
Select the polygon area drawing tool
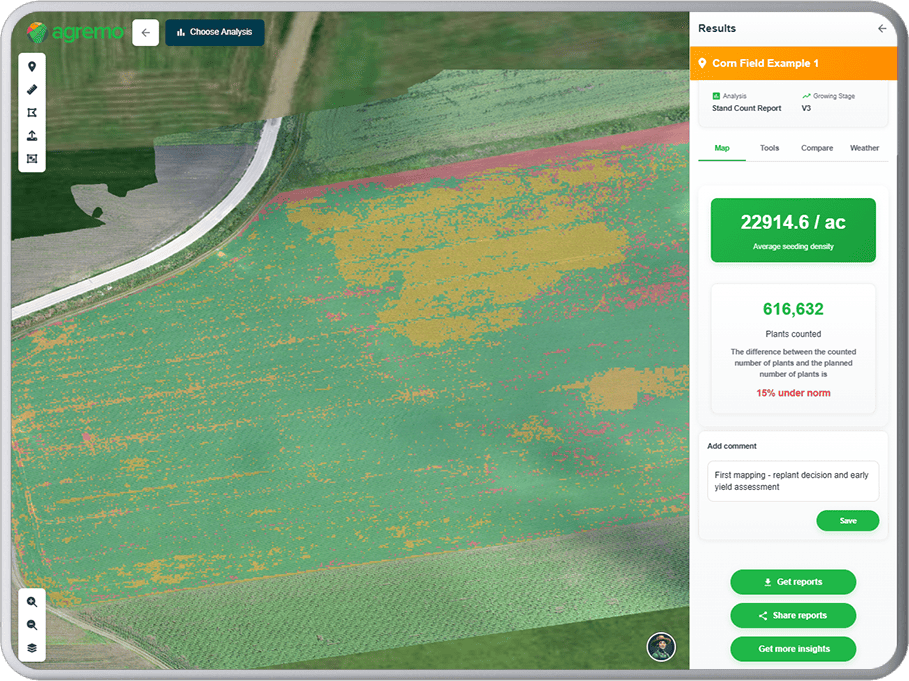(32, 112)
